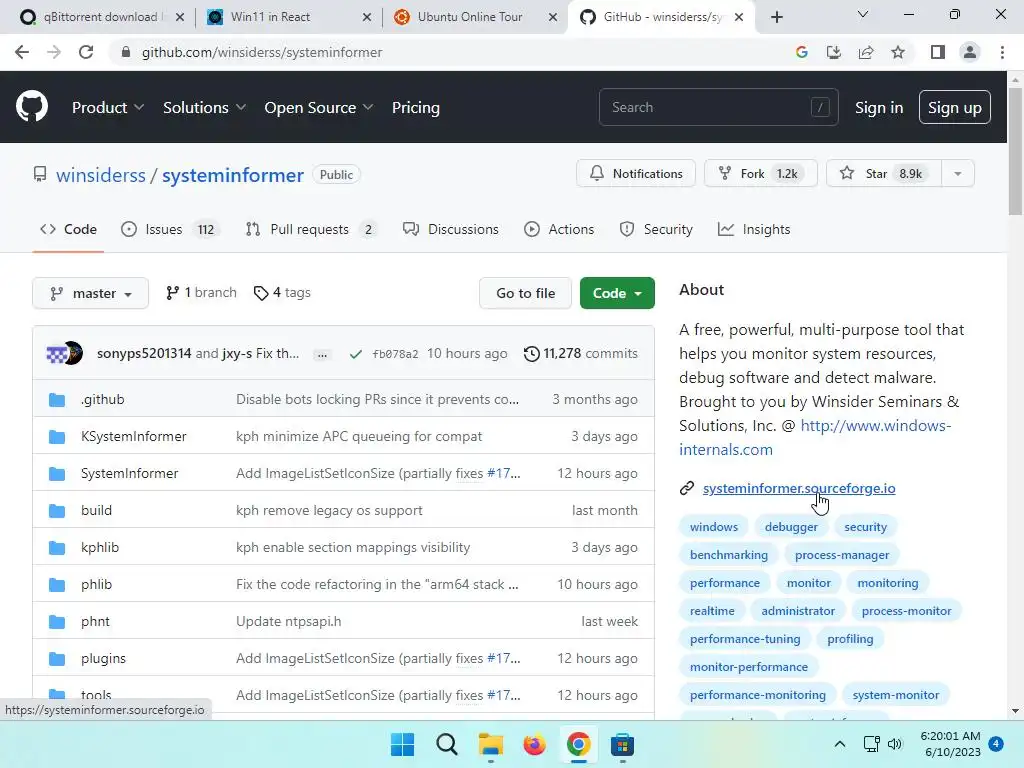1024x768 pixels.
Task: Click the Fork button
Action: [x=761, y=174]
